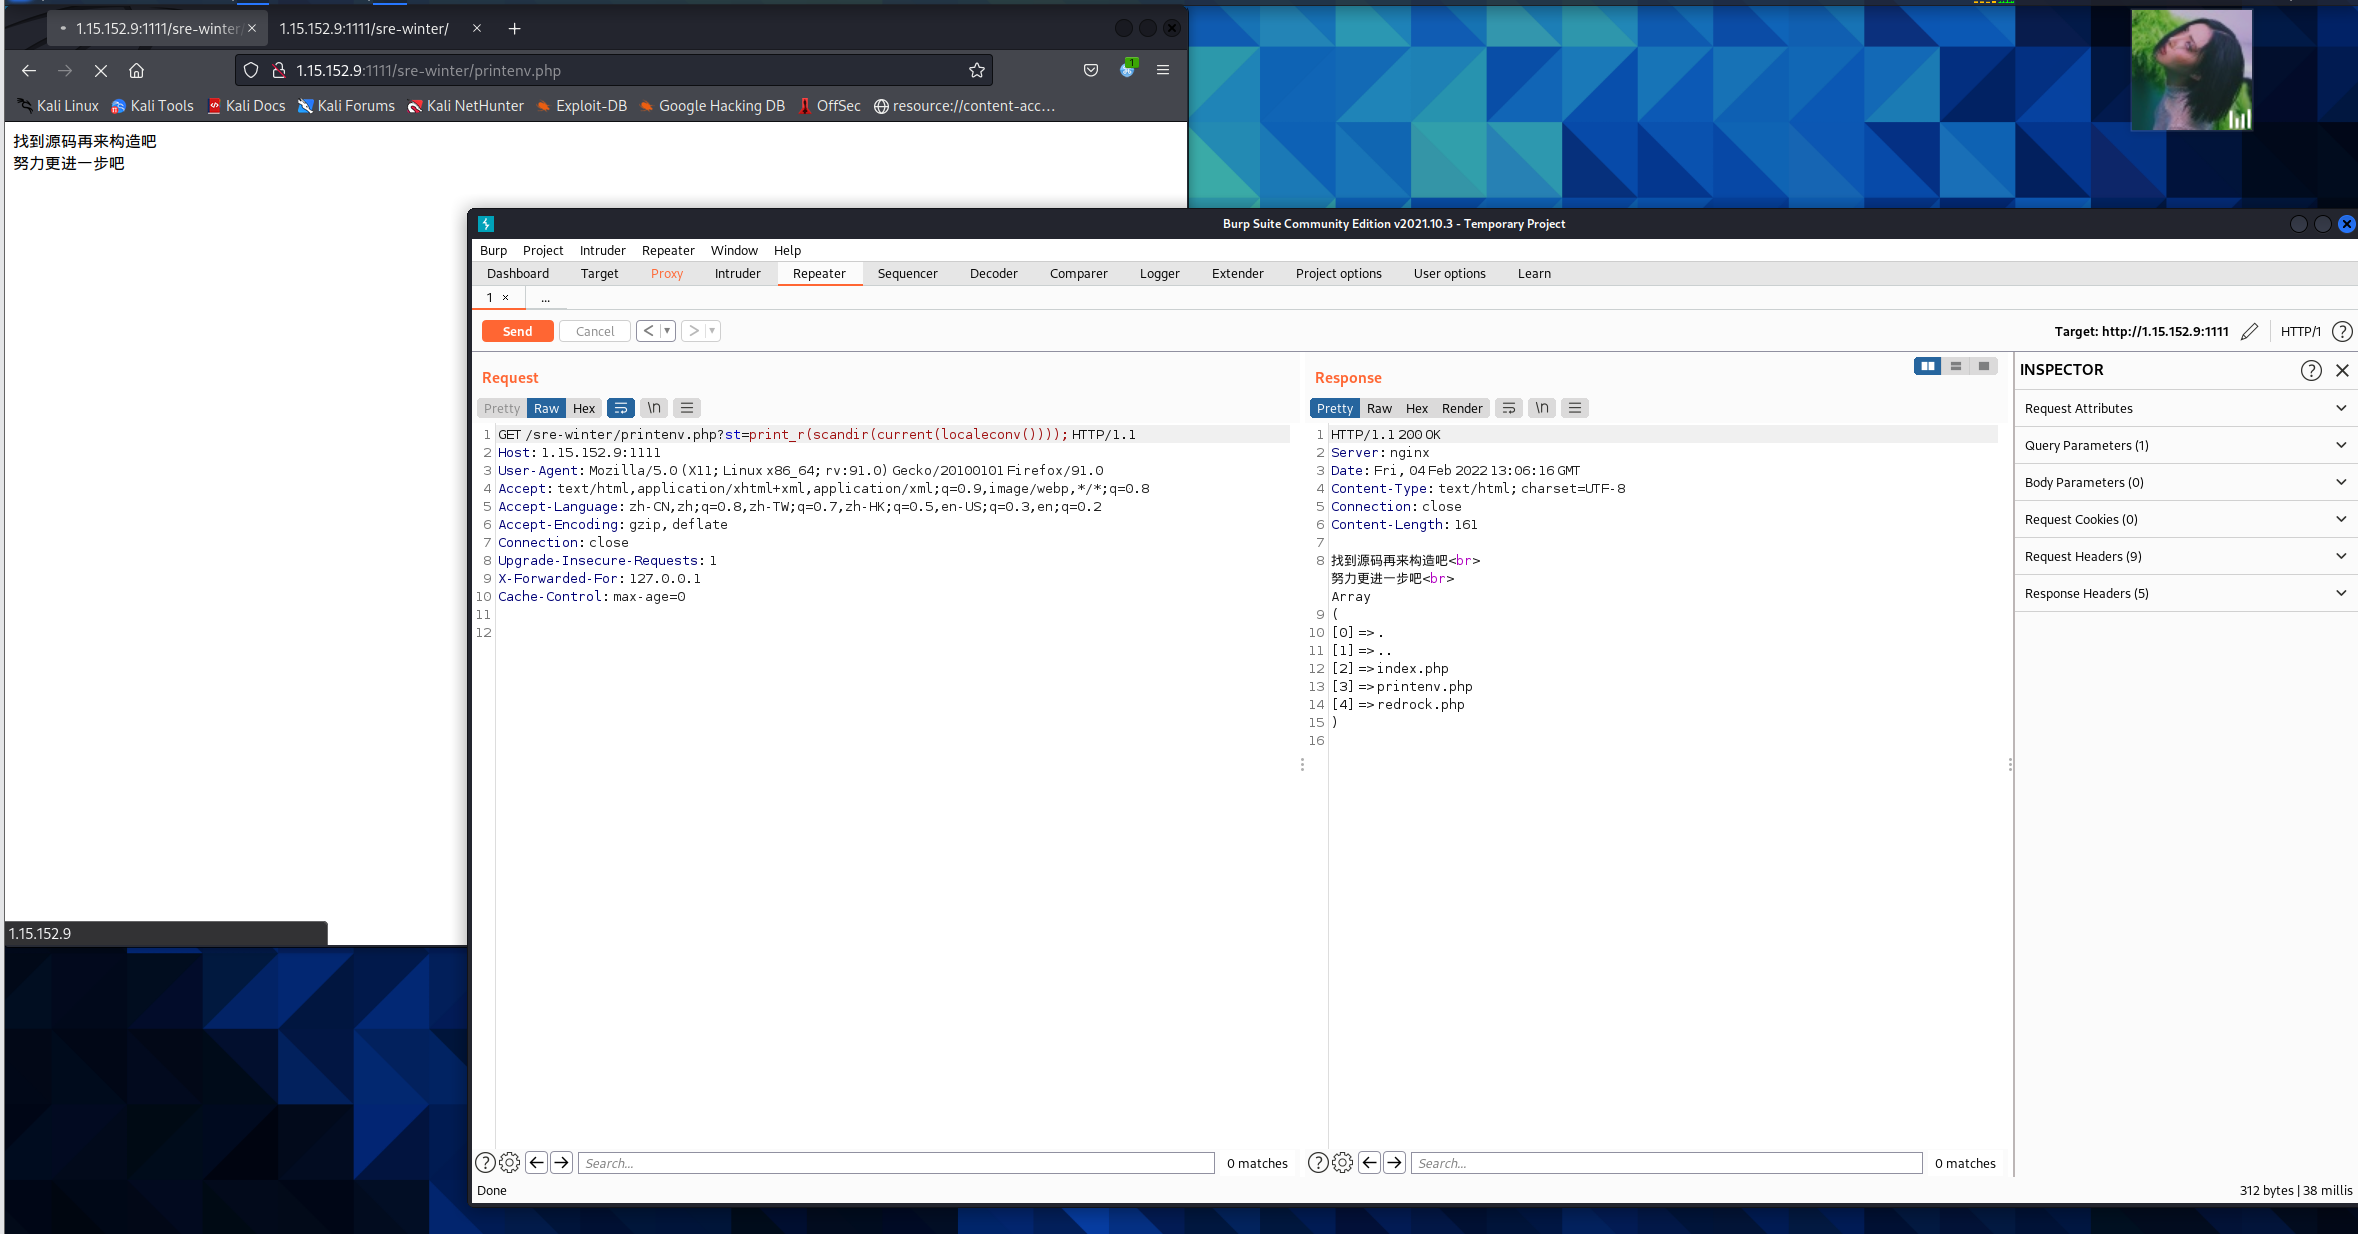2358x1234 pixels.
Task: Toggle non-printable characters in Request editor
Action: 654,408
